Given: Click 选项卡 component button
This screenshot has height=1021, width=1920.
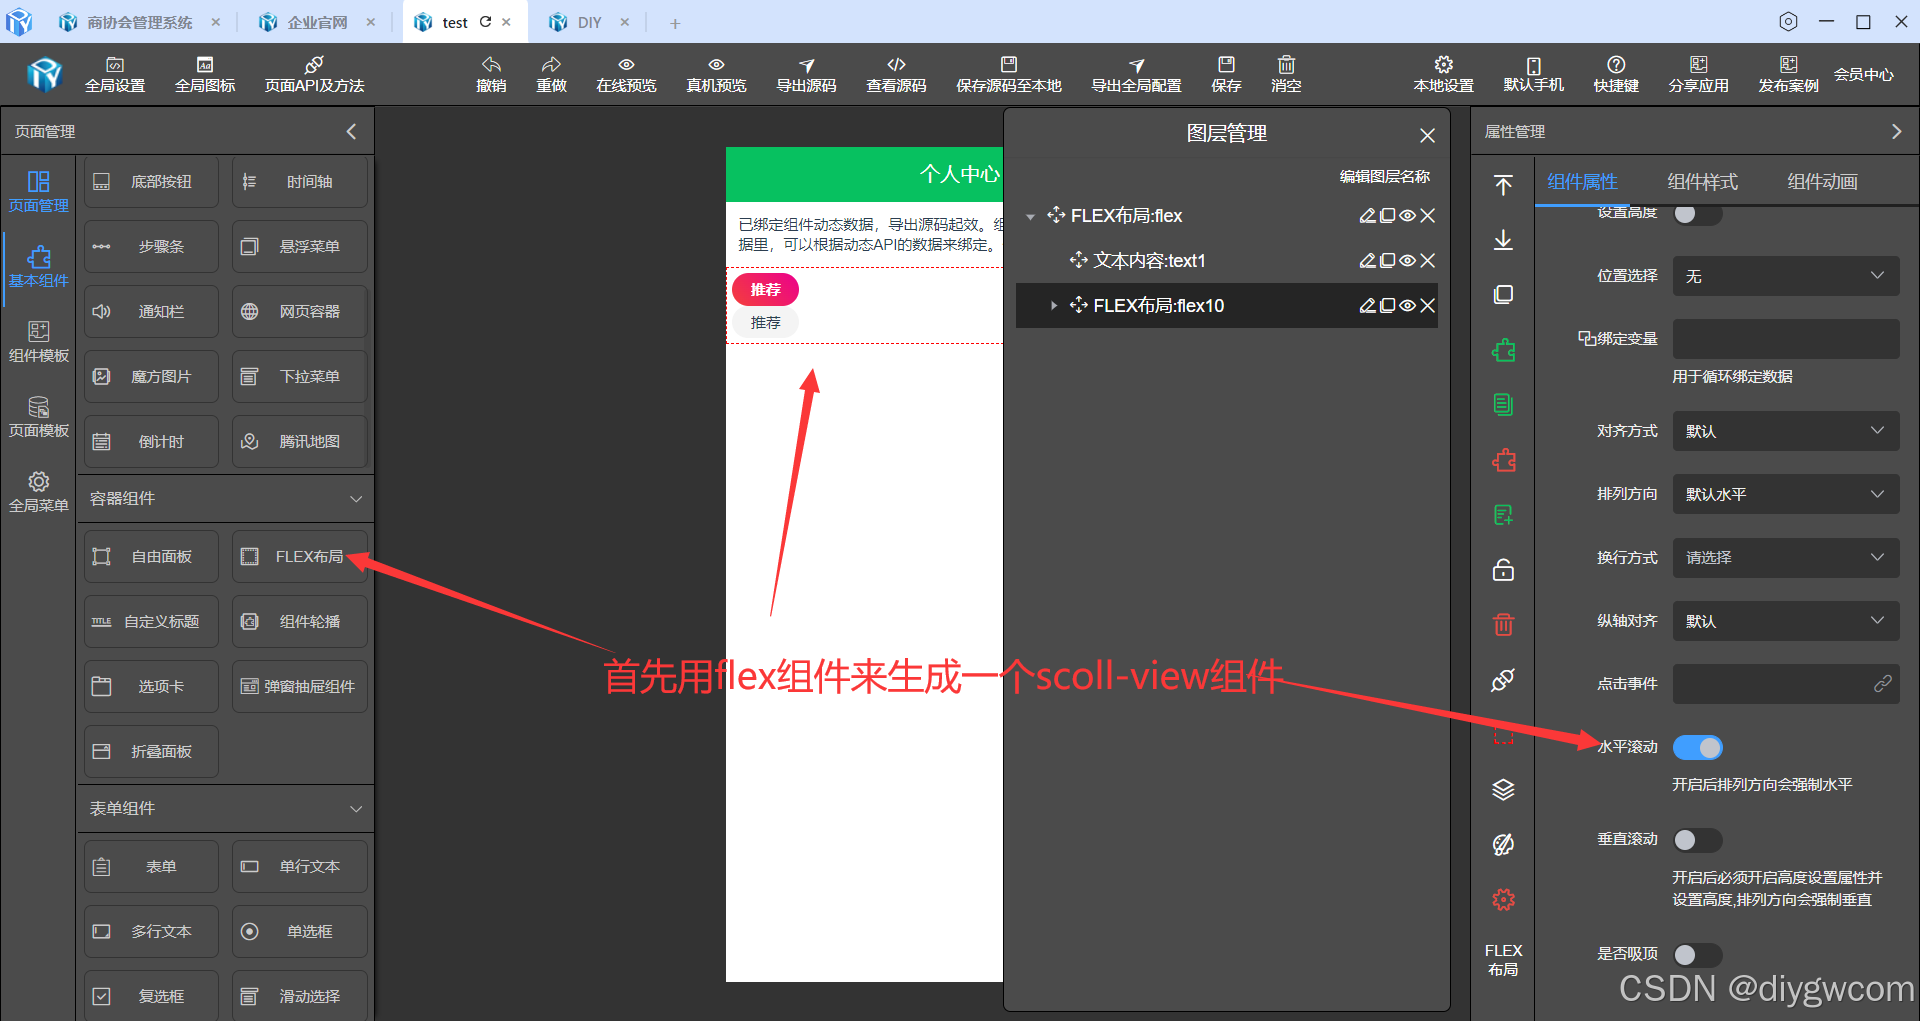Looking at the screenshot, I should tap(151, 686).
